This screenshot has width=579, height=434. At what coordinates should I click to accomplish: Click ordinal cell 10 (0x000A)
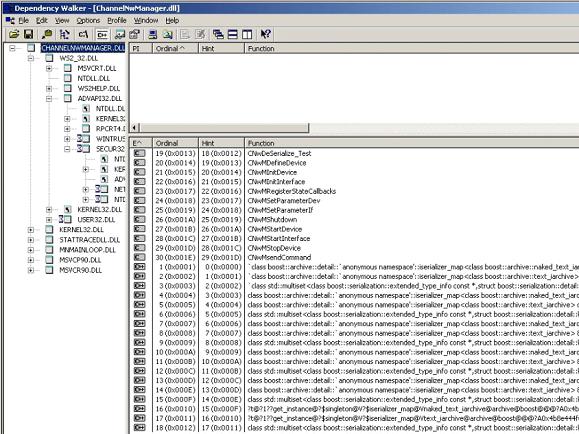175,352
